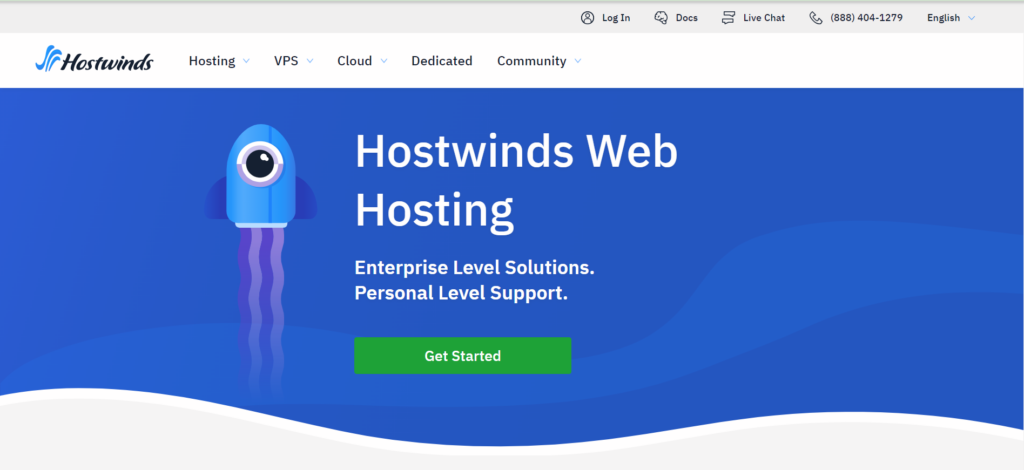Open the Hosting navigation item
The image size is (1024, 470).
pyautogui.click(x=211, y=61)
